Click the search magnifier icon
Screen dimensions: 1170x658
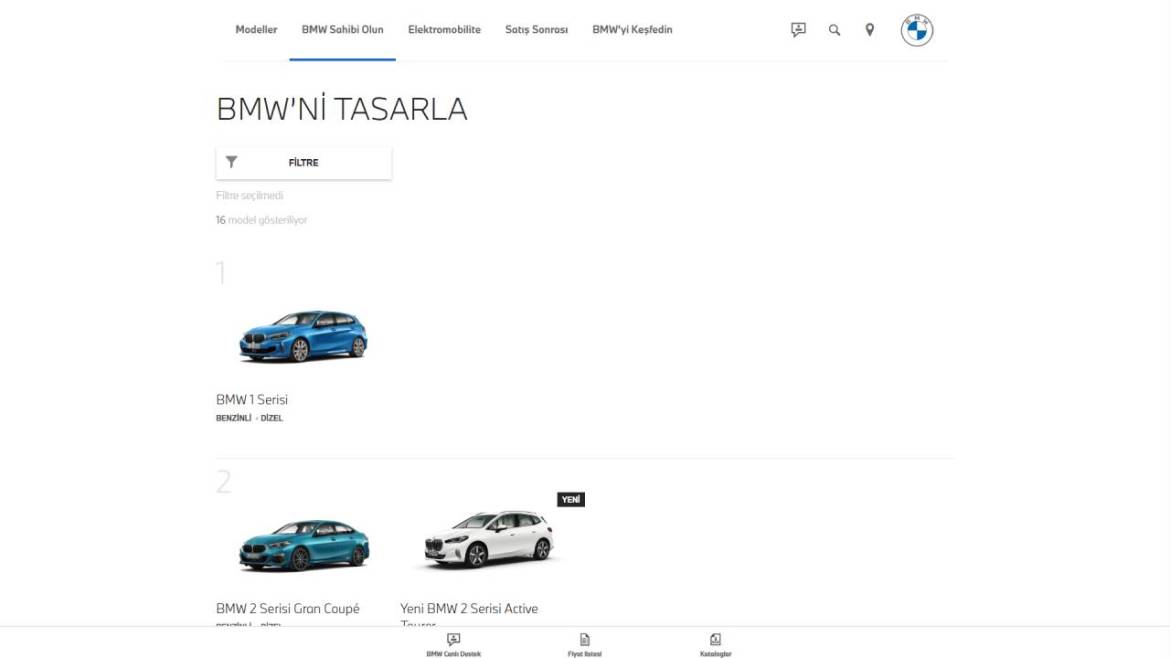(832, 30)
